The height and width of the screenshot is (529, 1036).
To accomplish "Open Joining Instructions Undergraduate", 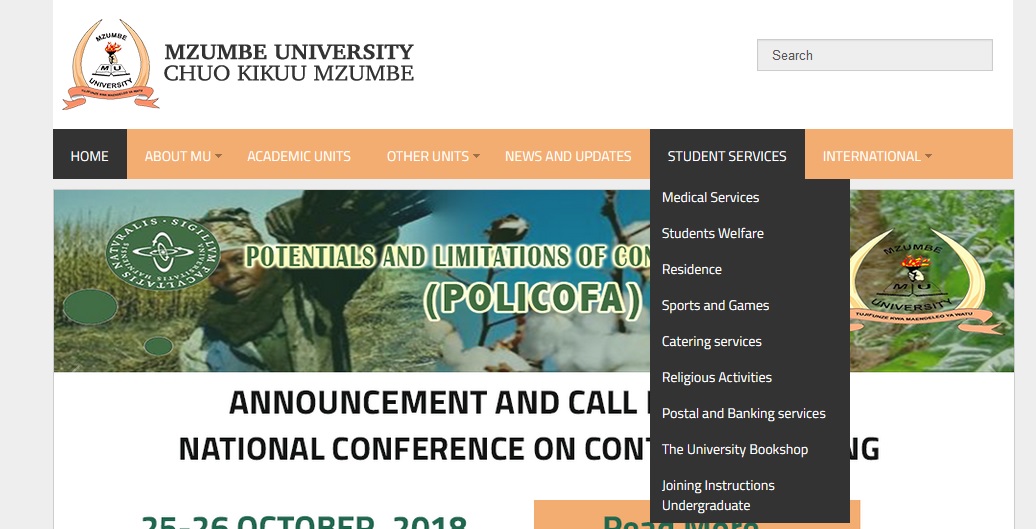I will coord(718,495).
